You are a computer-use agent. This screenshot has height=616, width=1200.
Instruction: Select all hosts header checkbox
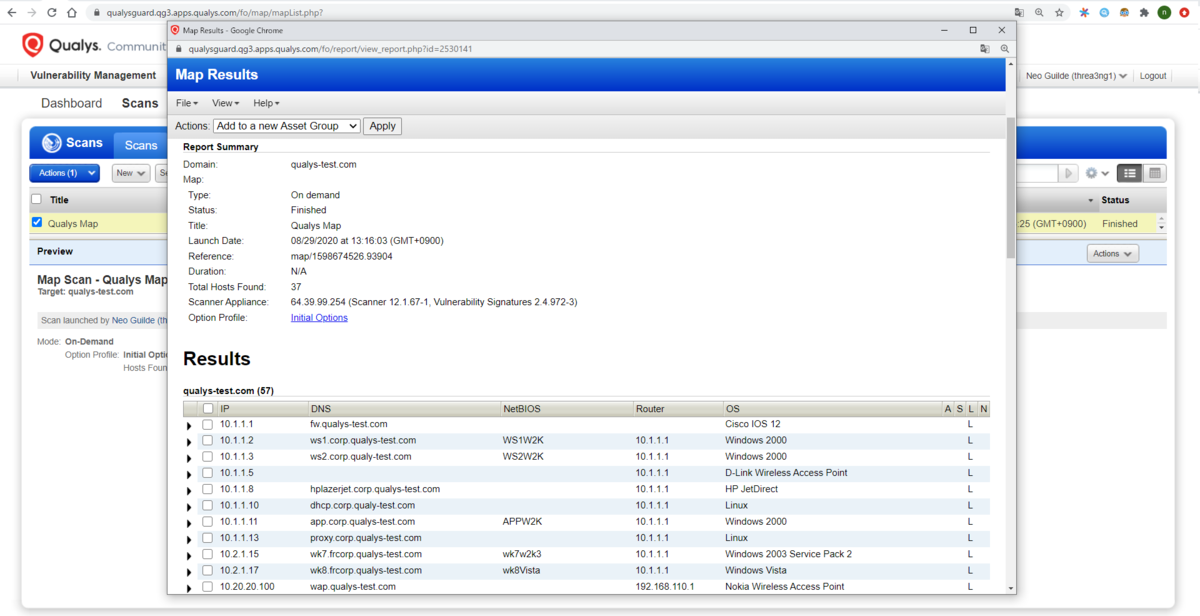208,408
